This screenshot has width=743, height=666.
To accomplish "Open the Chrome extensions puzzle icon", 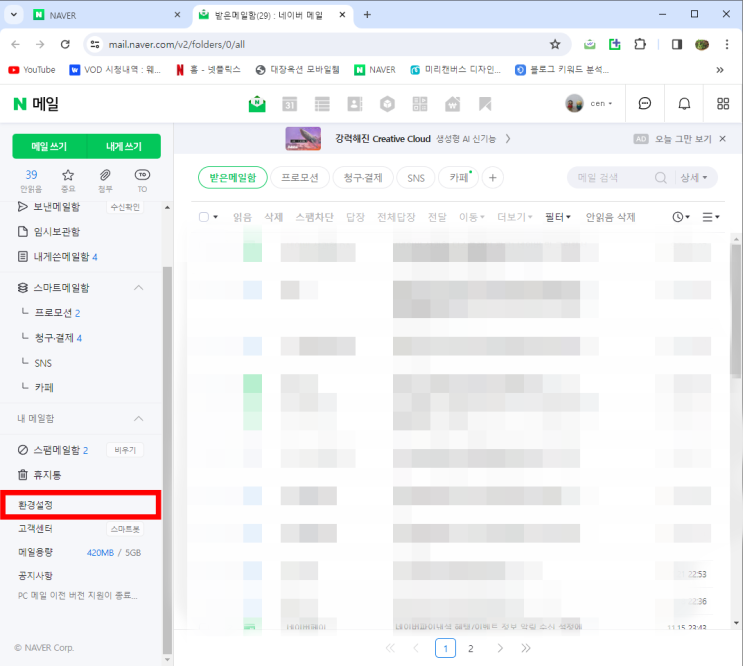I will coord(640,45).
